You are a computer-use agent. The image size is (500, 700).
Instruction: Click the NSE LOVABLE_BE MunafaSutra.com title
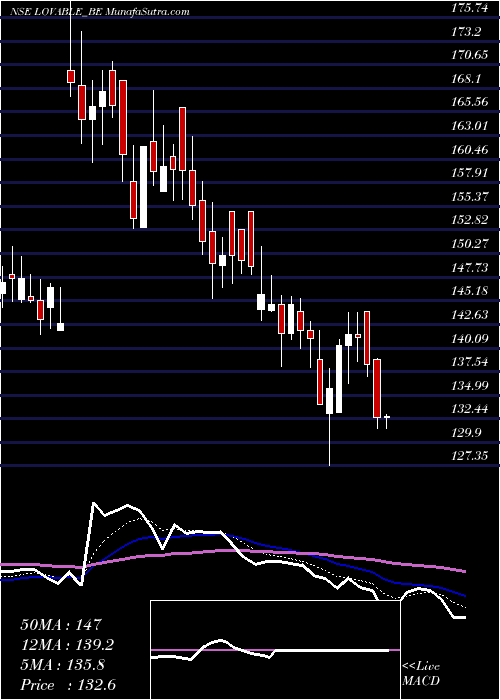click(x=101, y=12)
